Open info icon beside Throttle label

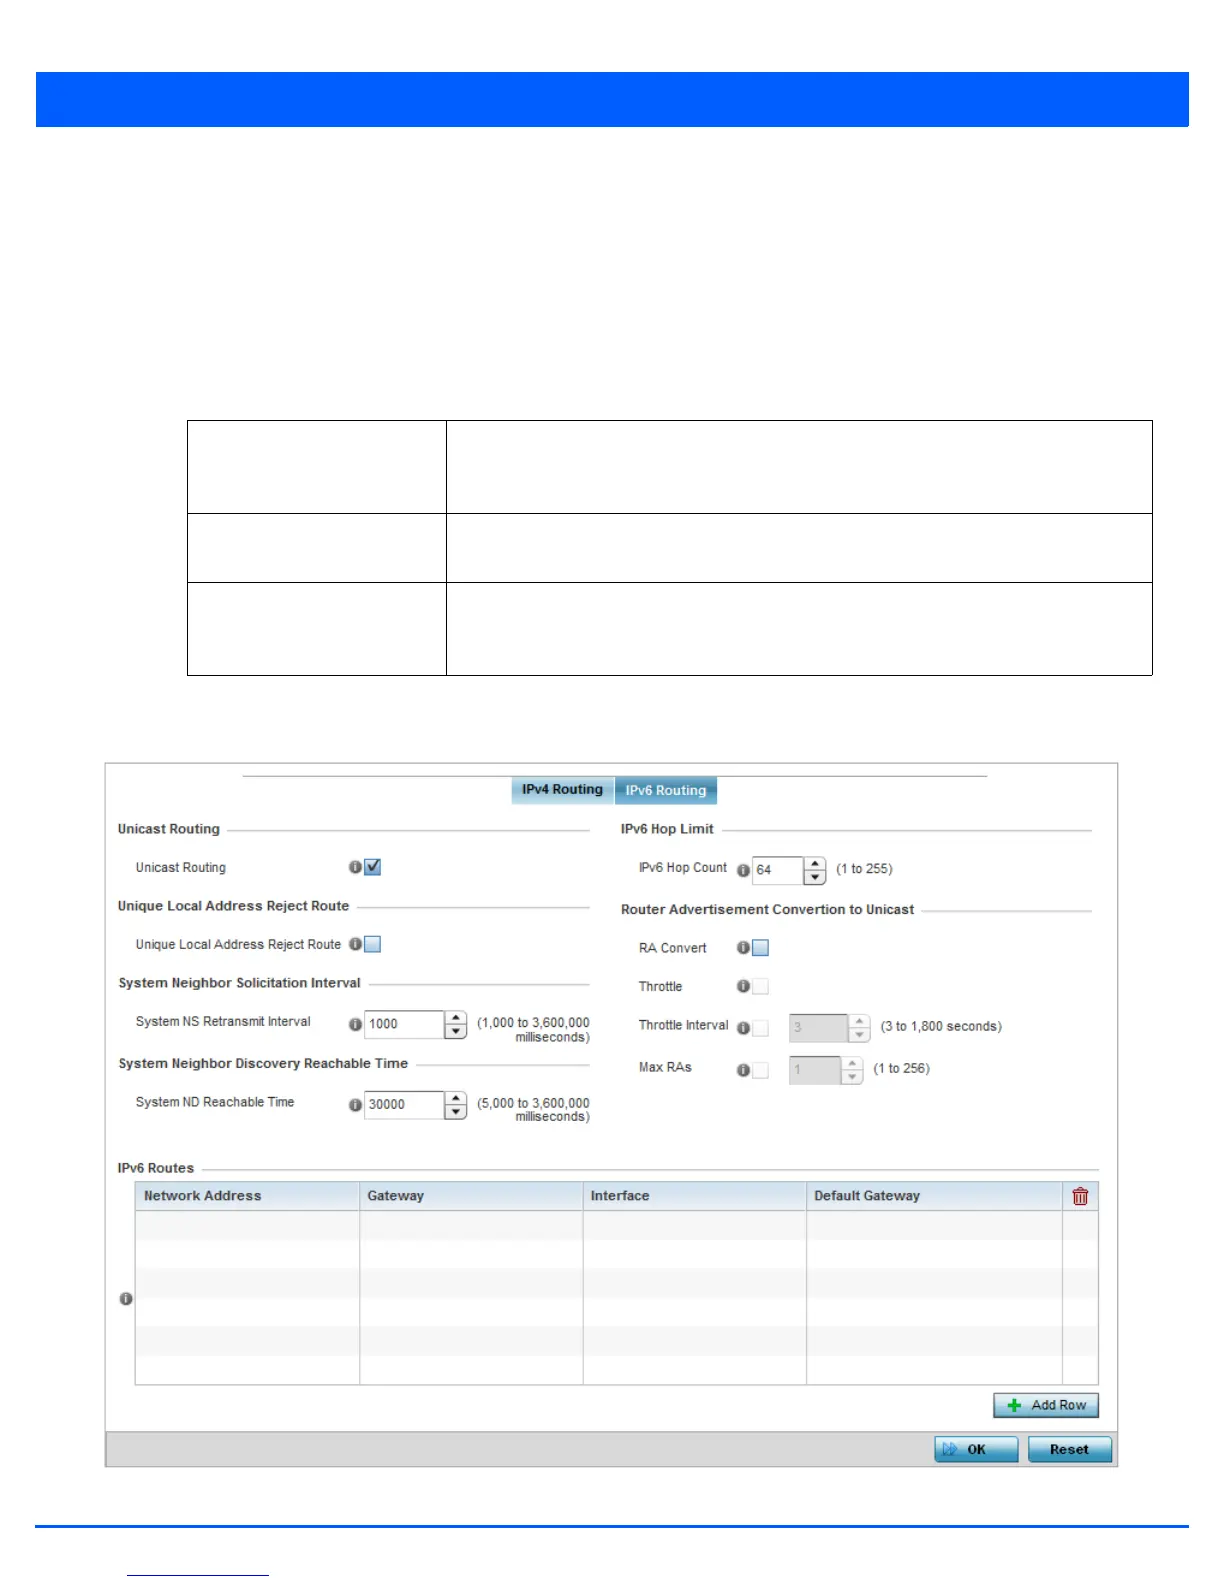(743, 986)
